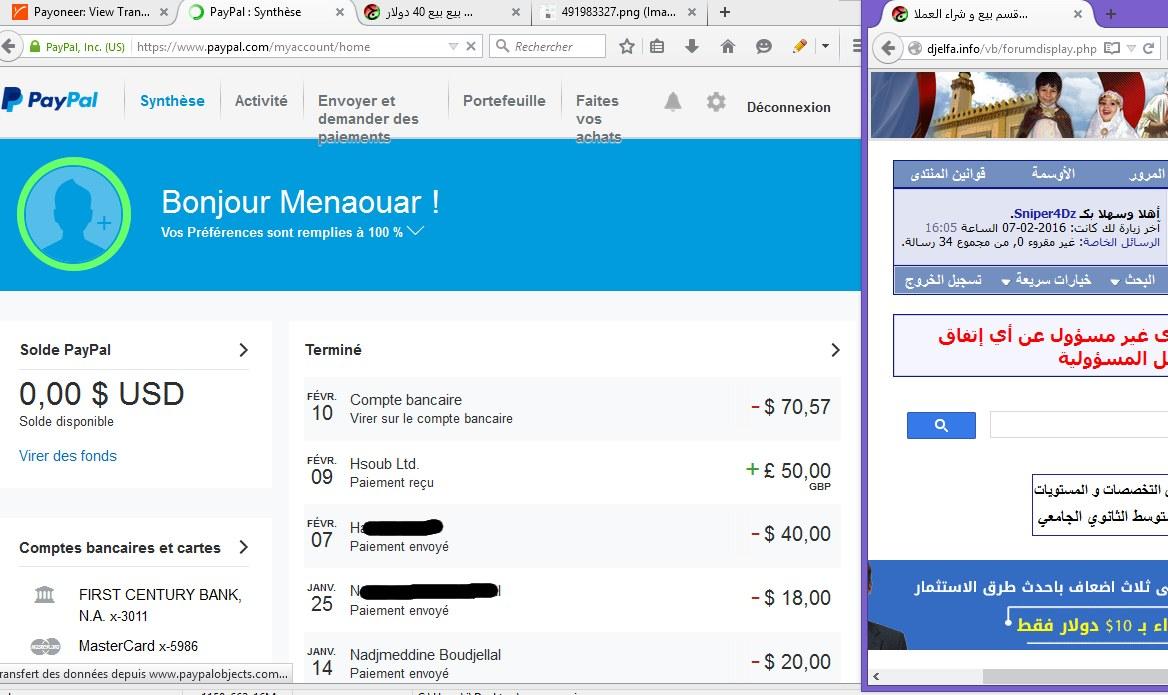Open the Janv. 25 $18,00 payment row
Viewport: 1168px width, 695px height.
[572, 600]
